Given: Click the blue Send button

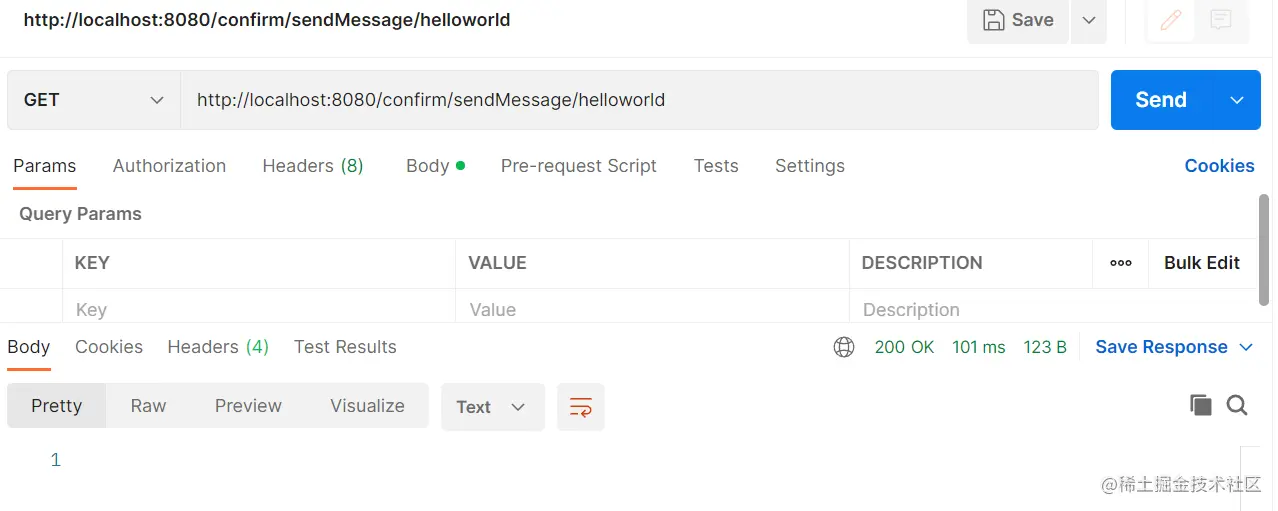Looking at the screenshot, I should [x=1161, y=100].
